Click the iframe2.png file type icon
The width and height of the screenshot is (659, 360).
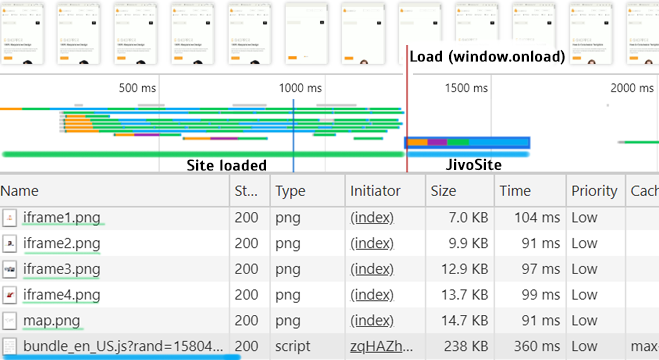click(10, 244)
